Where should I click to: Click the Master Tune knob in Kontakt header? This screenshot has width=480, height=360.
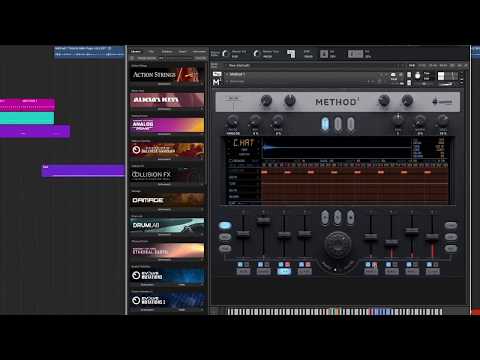[x=257, y=53]
